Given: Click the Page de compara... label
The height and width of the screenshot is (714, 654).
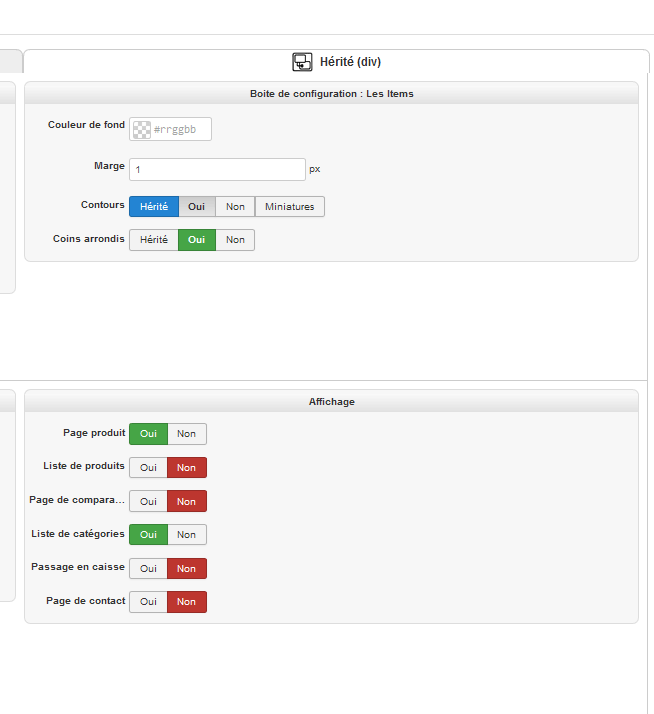Looking at the screenshot, I should [77, 500].
